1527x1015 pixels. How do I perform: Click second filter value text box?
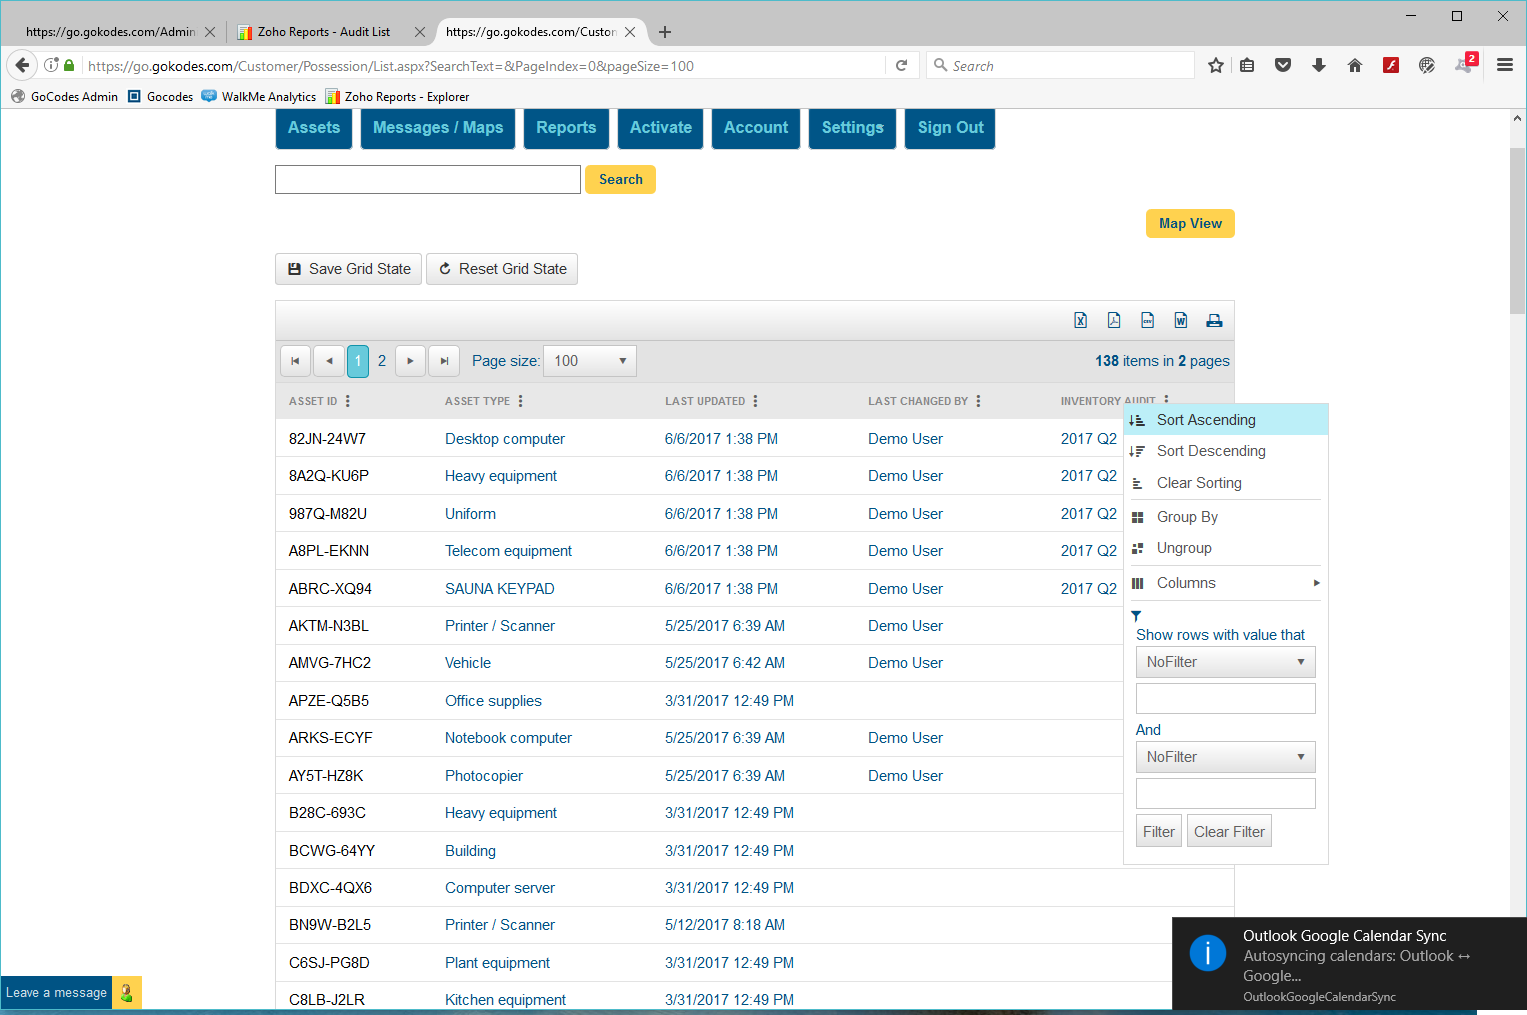click(x=1225, y=794)
